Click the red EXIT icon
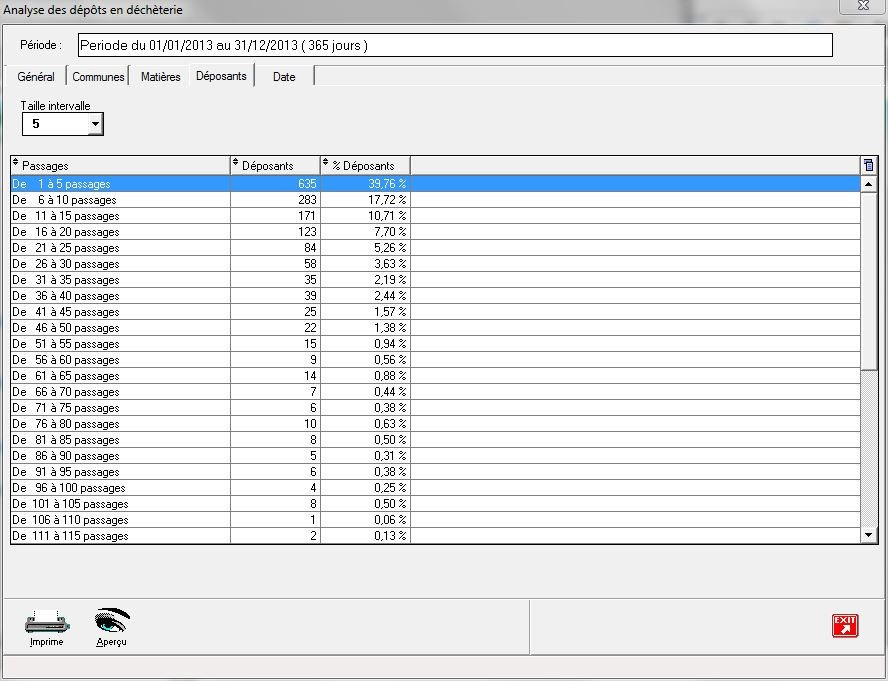Image resolution: width=888 pixels, height=681 pixels. tap(845, 626)
